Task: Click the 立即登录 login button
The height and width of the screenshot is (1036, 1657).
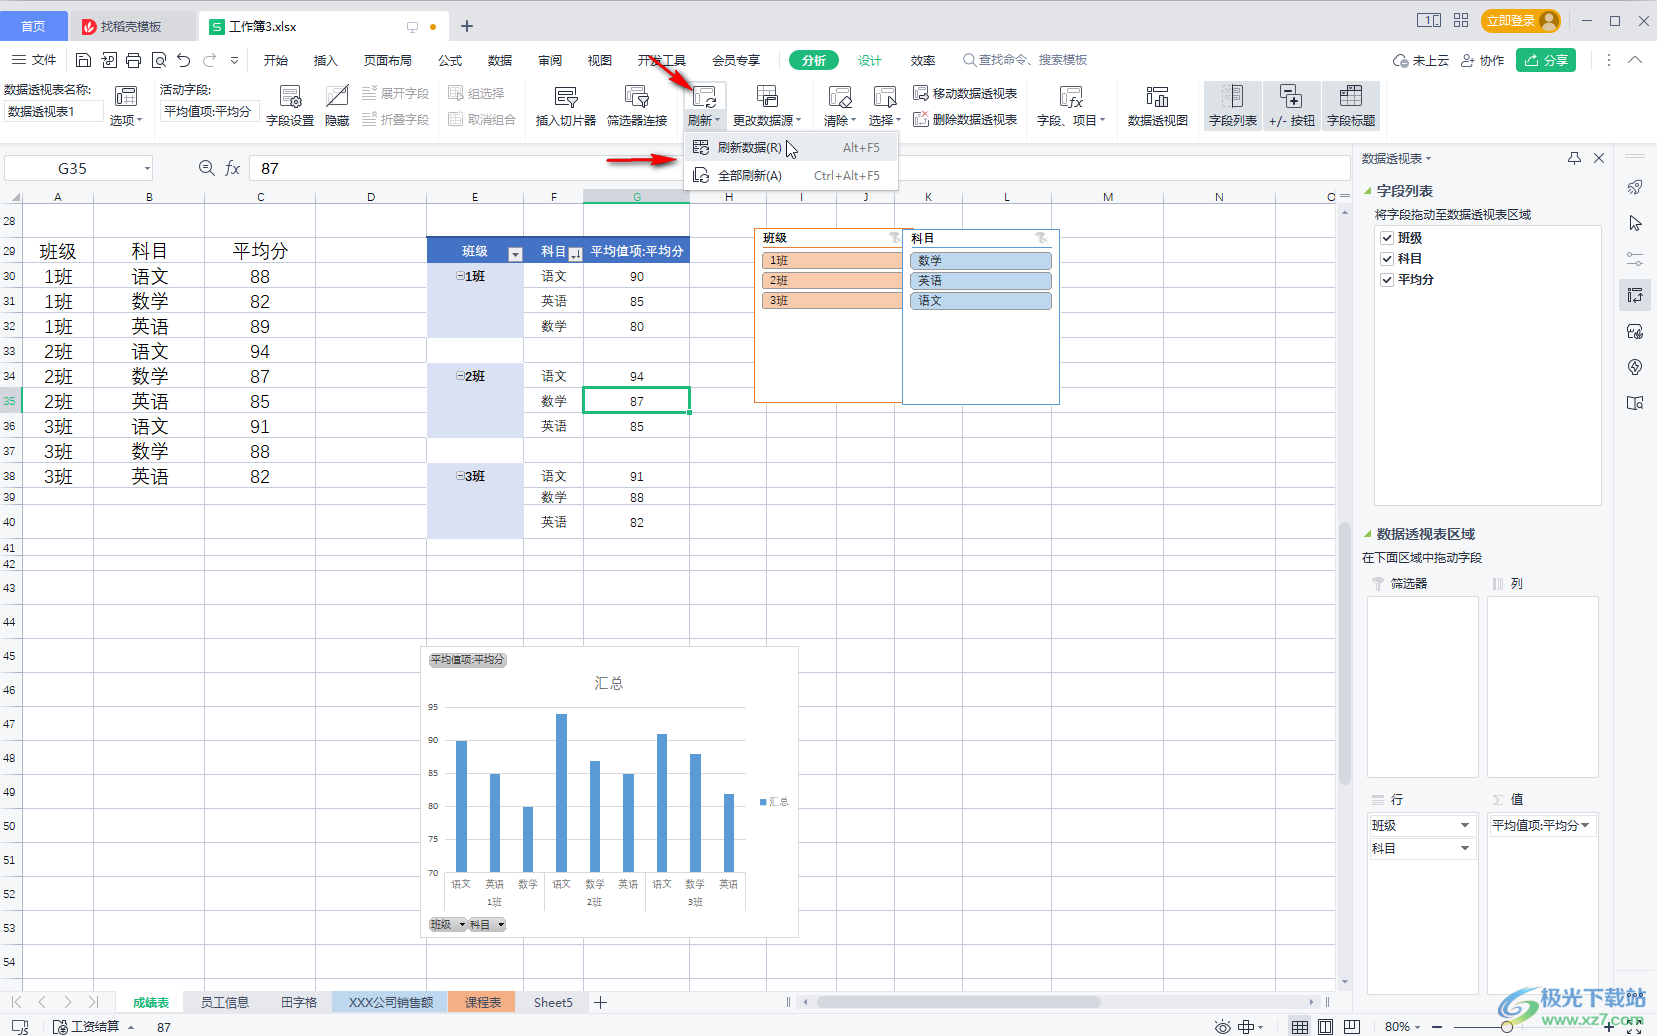Action: tap(1521, 20)
